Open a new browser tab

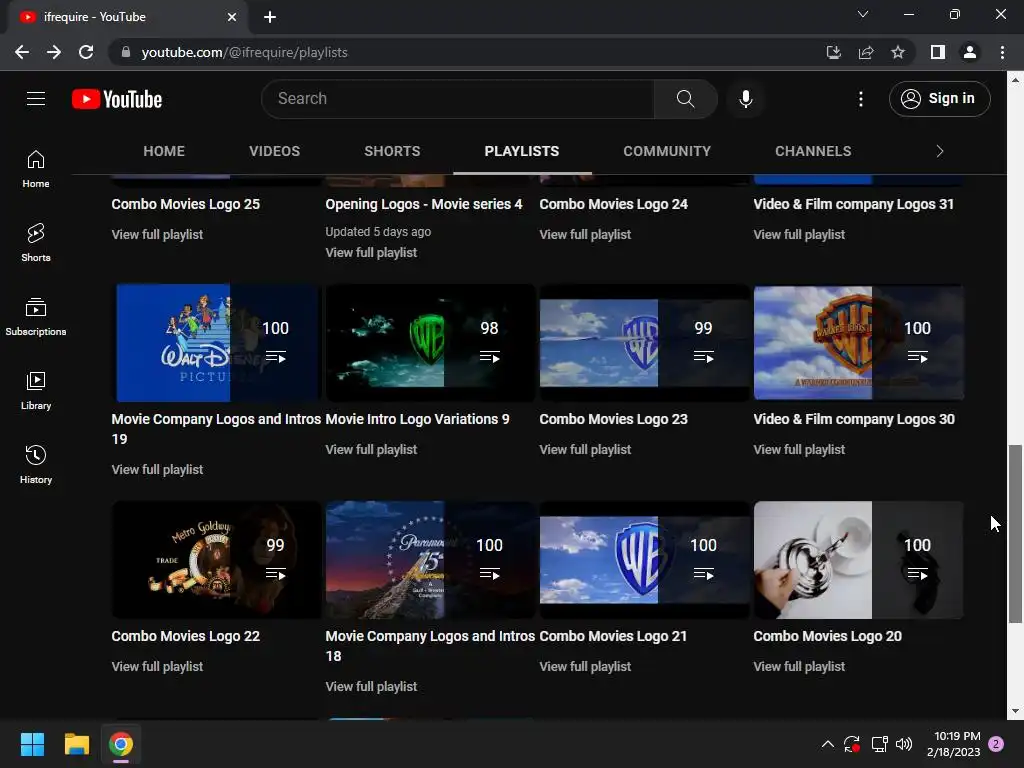[270, 17]
